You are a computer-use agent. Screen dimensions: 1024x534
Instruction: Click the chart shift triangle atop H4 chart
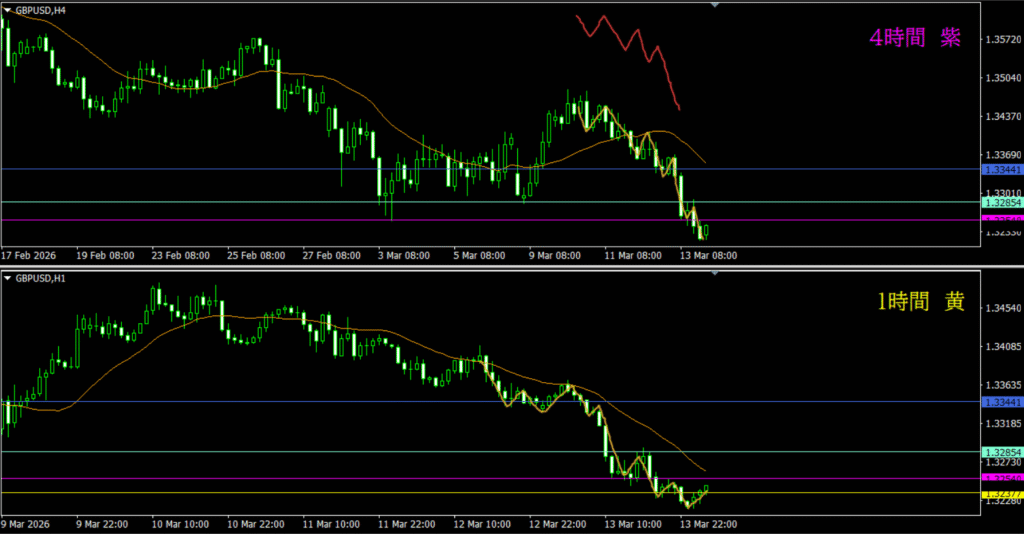point(714,5)
